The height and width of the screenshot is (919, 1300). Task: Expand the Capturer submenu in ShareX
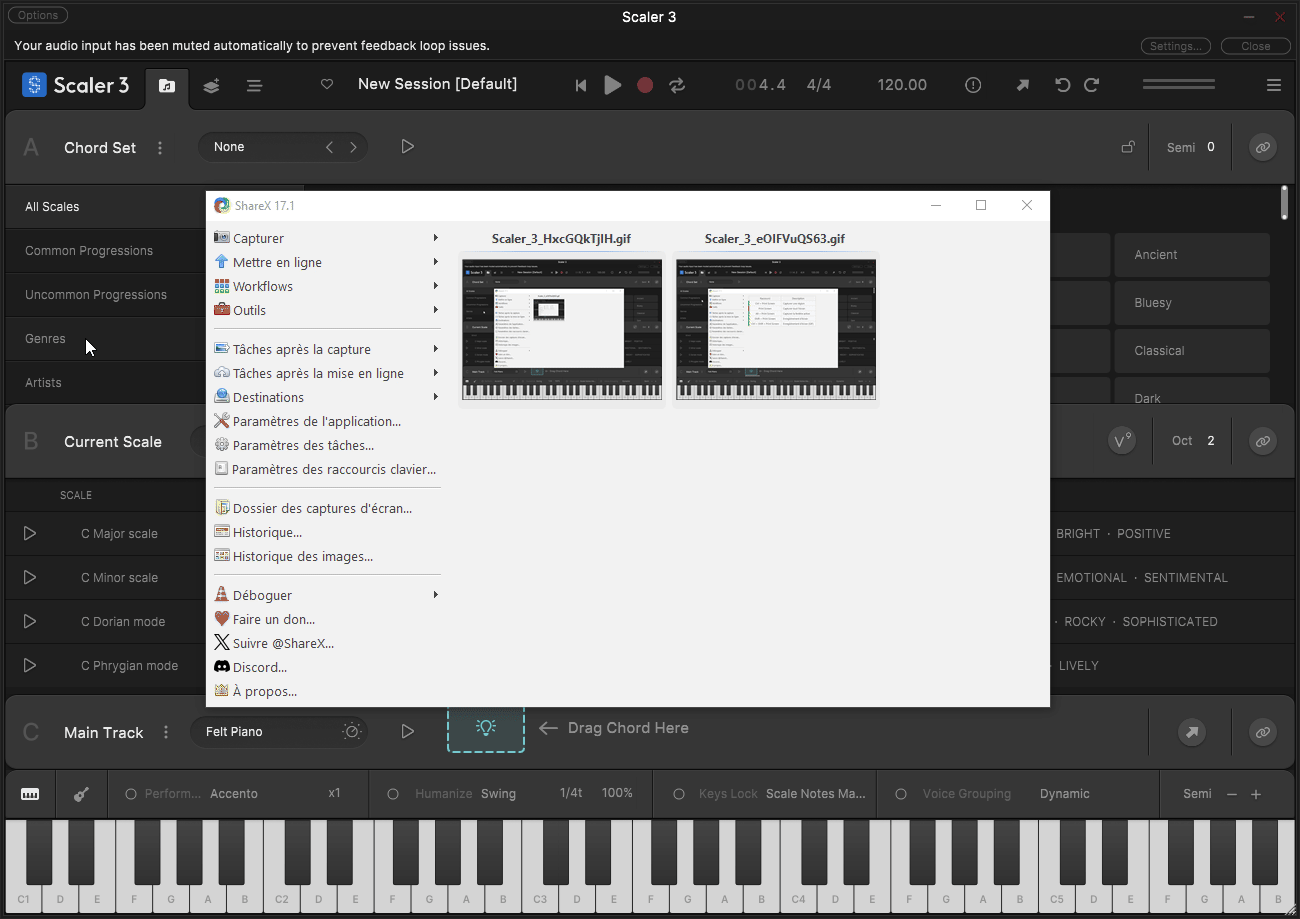327,238
